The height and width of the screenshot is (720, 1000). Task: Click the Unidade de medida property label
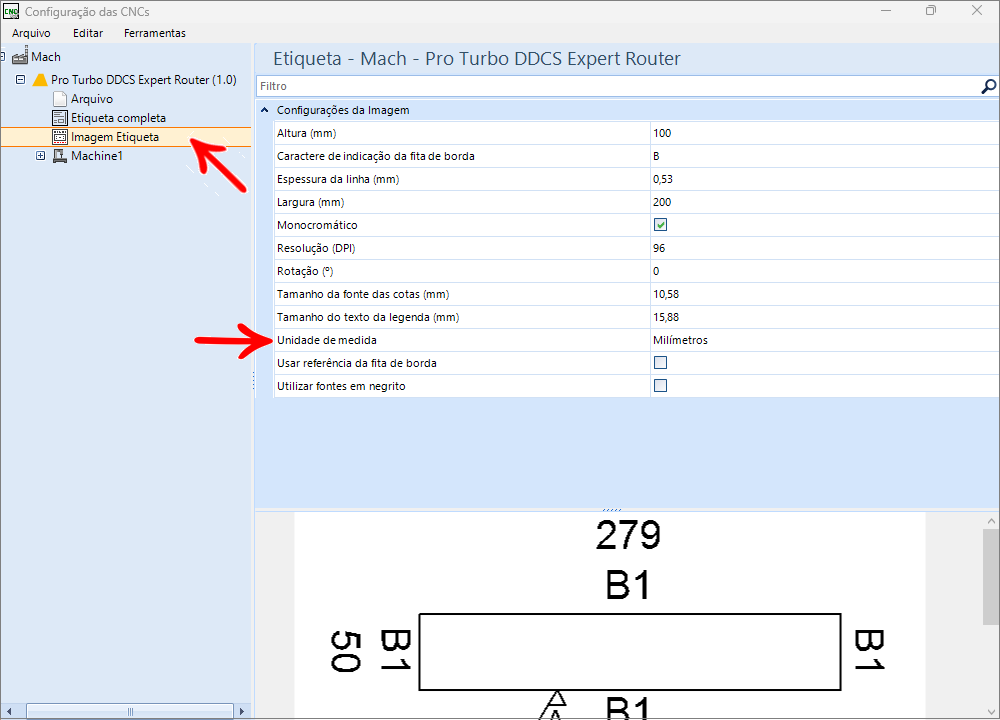tap(327, 340)
